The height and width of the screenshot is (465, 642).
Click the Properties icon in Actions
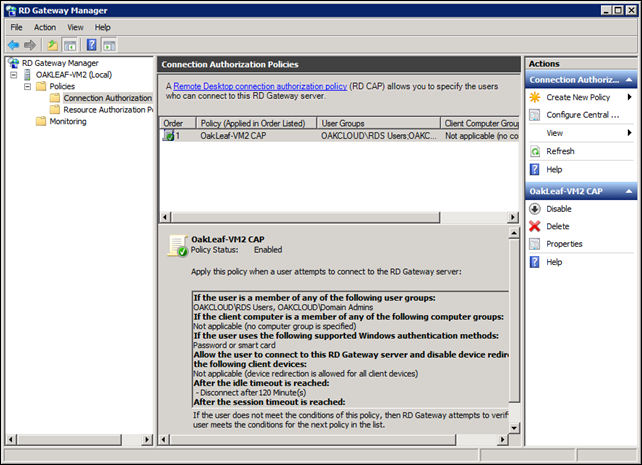click(534, 244)
